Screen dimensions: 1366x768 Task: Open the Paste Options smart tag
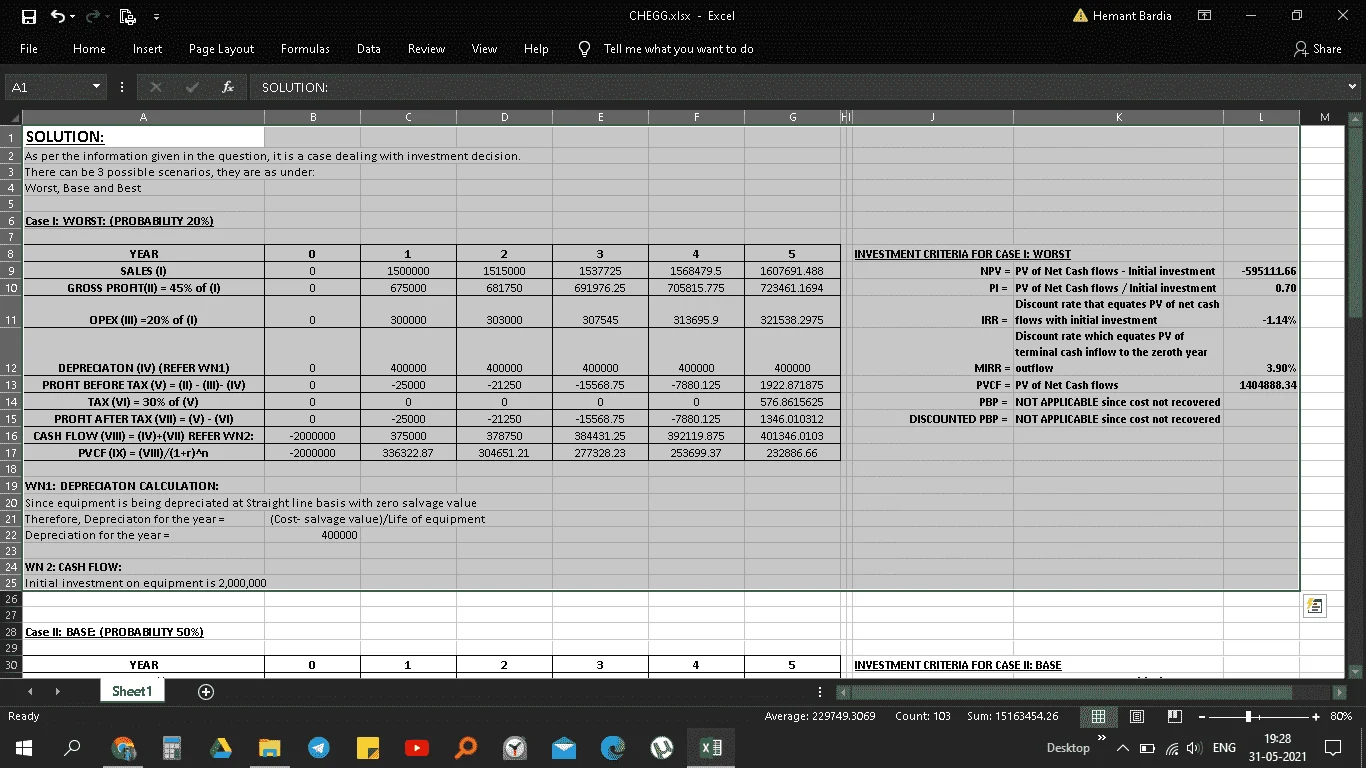(1315, 606)
